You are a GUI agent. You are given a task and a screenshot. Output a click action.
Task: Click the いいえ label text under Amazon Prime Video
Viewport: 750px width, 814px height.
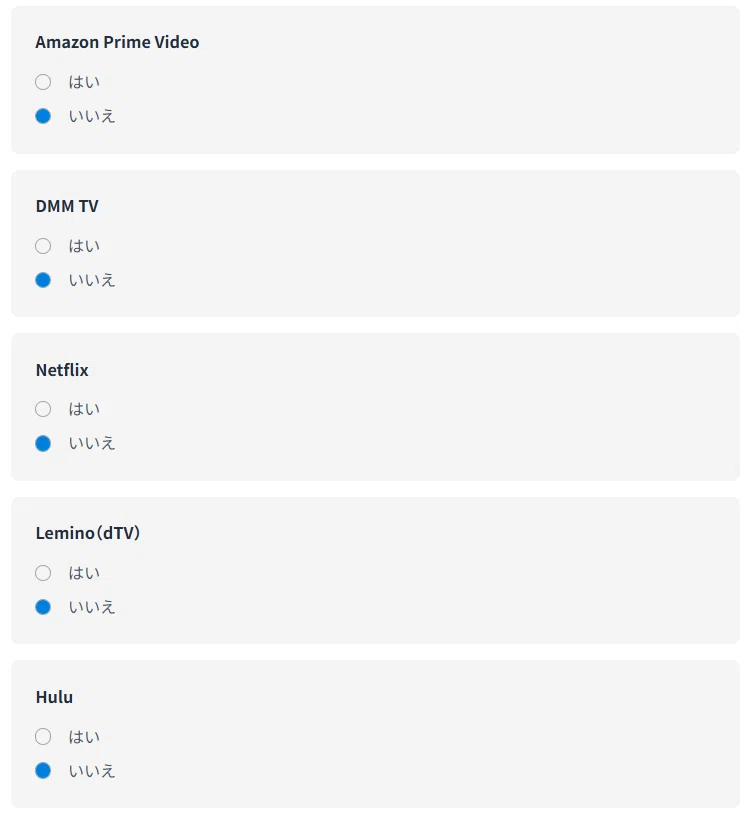(x=92, y=116)
